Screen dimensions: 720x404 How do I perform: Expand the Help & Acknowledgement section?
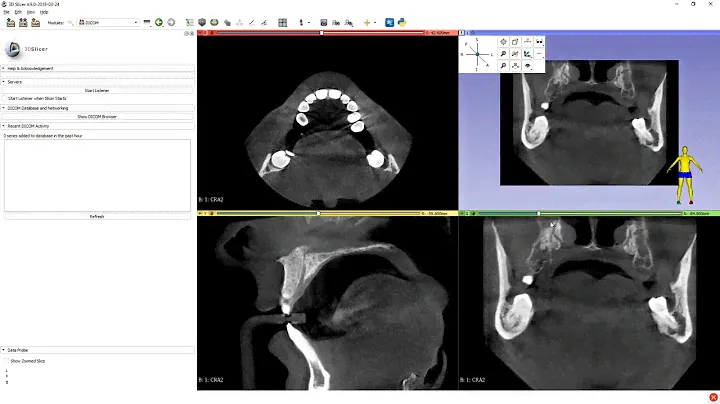pos(4,68)
